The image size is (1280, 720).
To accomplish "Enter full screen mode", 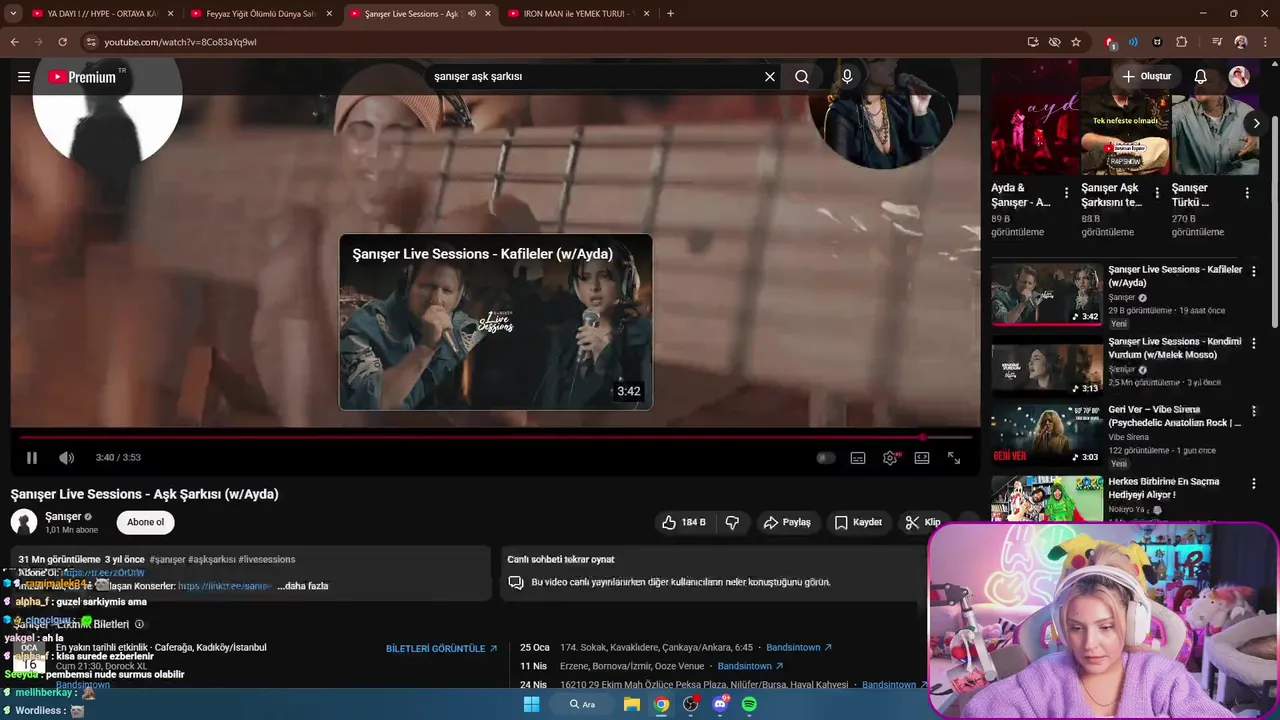I will 954,458.
